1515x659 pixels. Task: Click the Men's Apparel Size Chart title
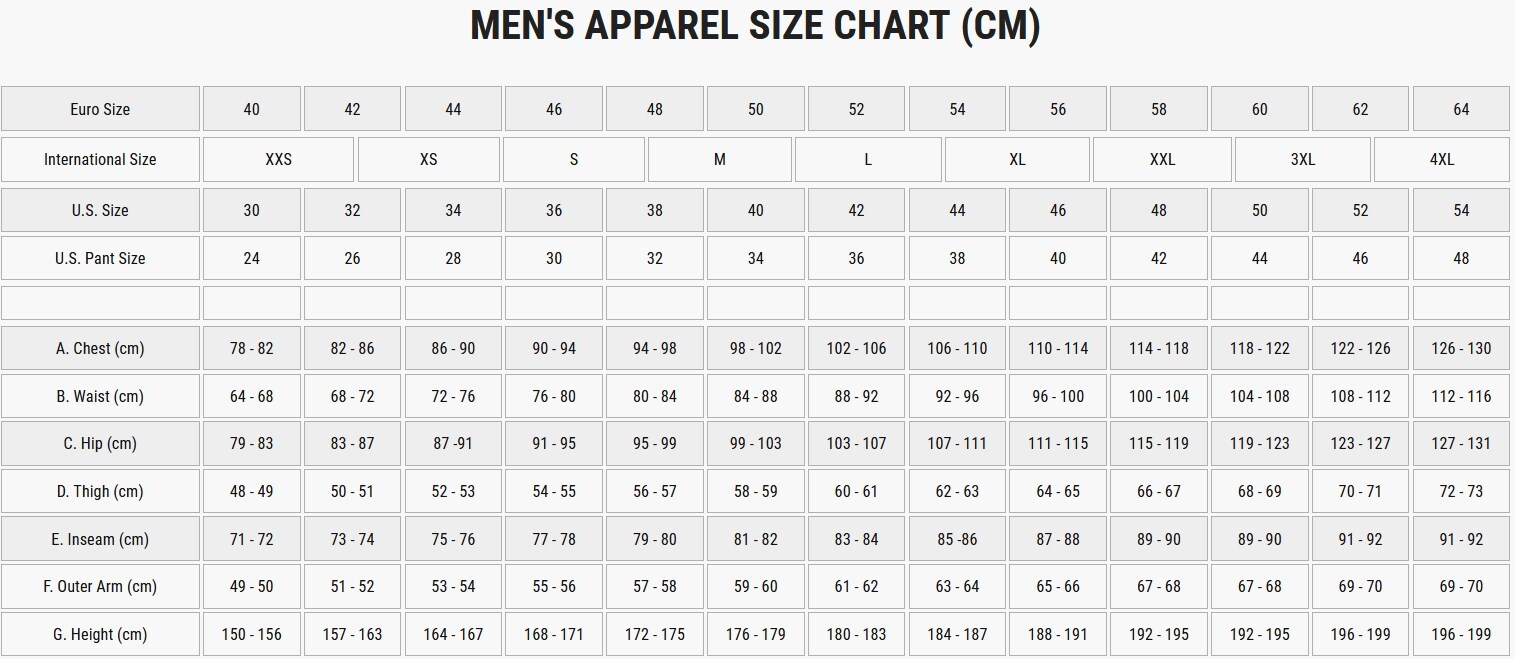[756, 25]
